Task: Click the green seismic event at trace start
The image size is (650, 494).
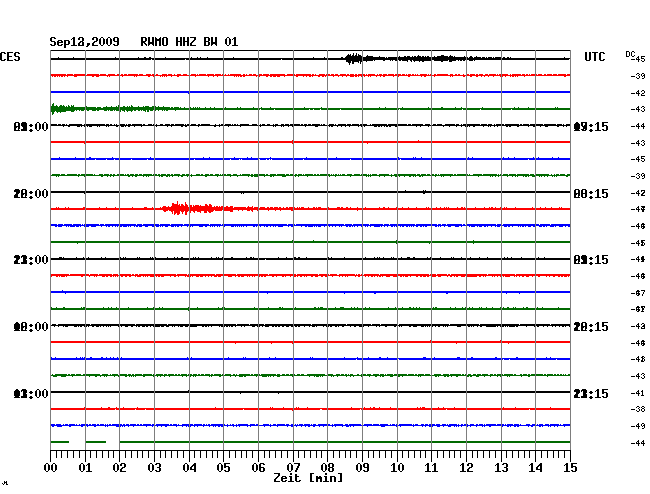Action: [62, 109]
